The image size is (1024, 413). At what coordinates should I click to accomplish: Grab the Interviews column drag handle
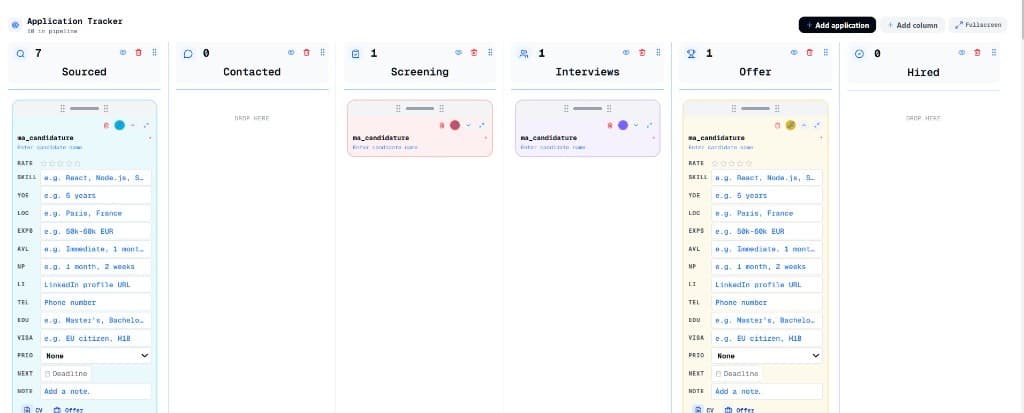click(658, 52)
